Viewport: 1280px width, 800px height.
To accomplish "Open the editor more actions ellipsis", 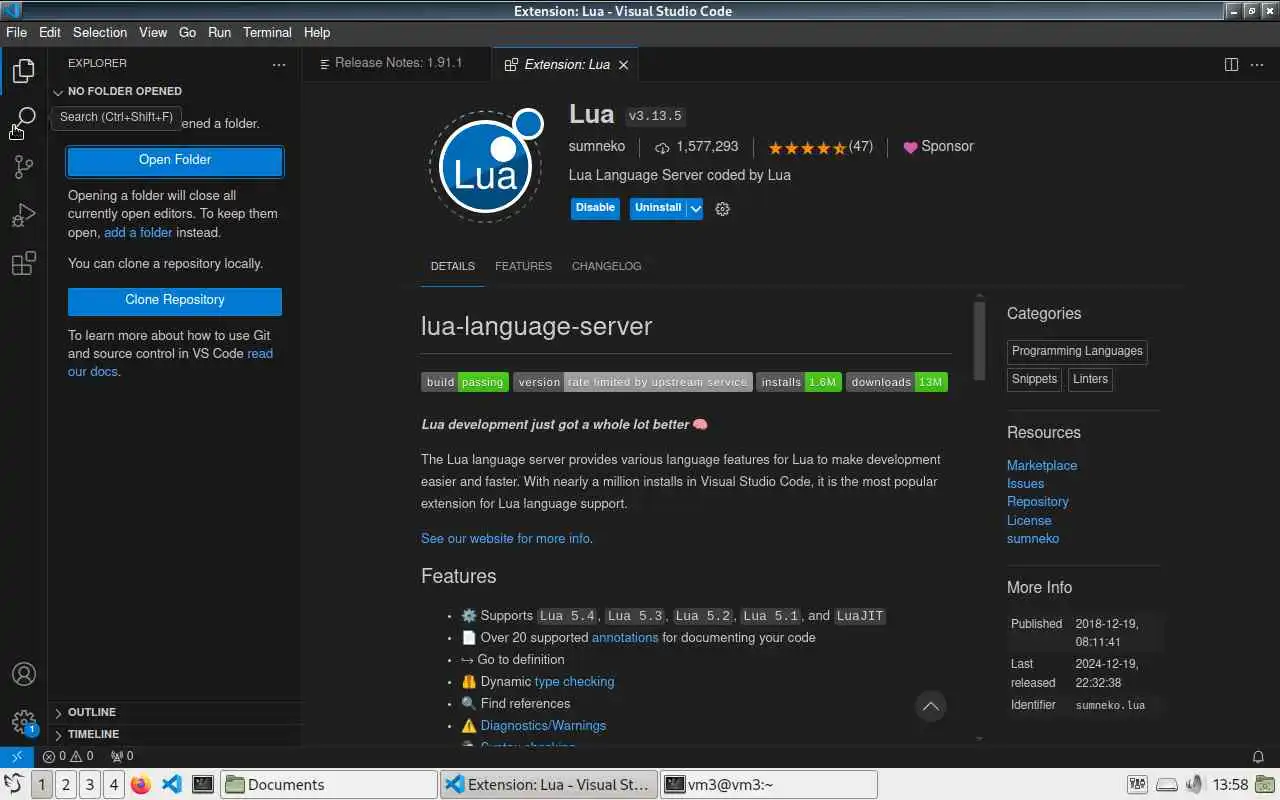I will (1257, 64).
